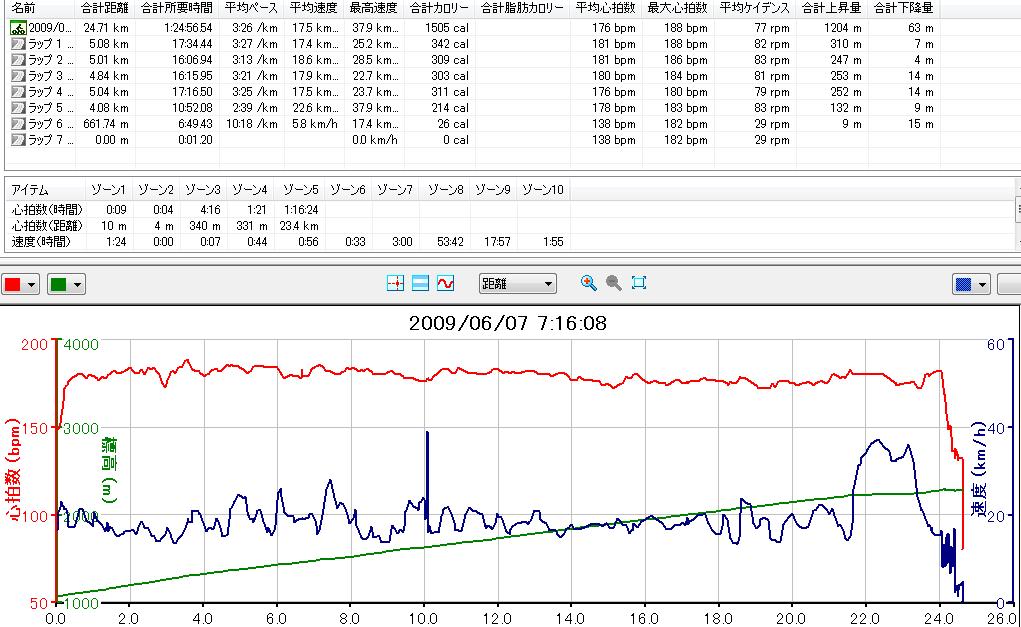The width and height of the screenshot is (1021, 627).
Task: Click the 5.08 km lap 1 distance
Action: 109,44
